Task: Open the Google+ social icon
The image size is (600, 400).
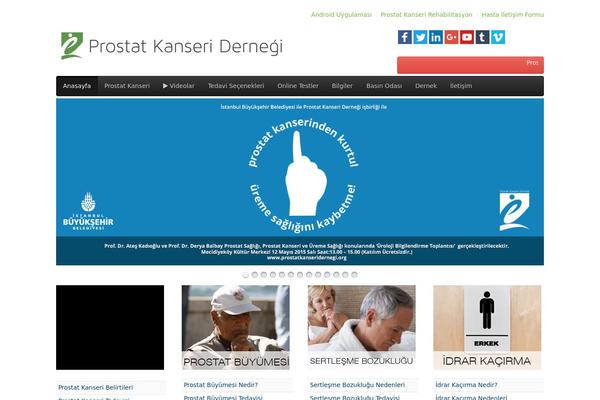Action: [x=452, y=37]
